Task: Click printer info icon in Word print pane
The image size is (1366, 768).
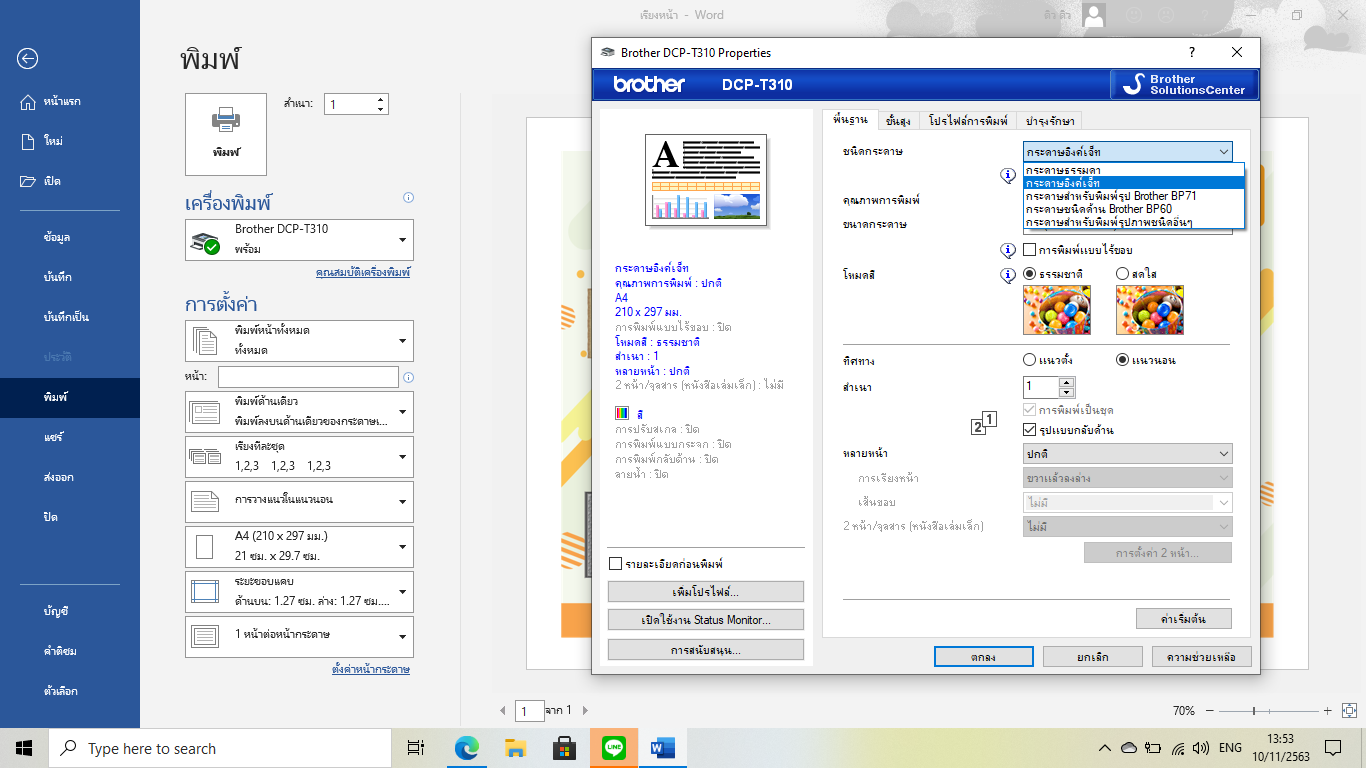Action: tap(408, 198)
